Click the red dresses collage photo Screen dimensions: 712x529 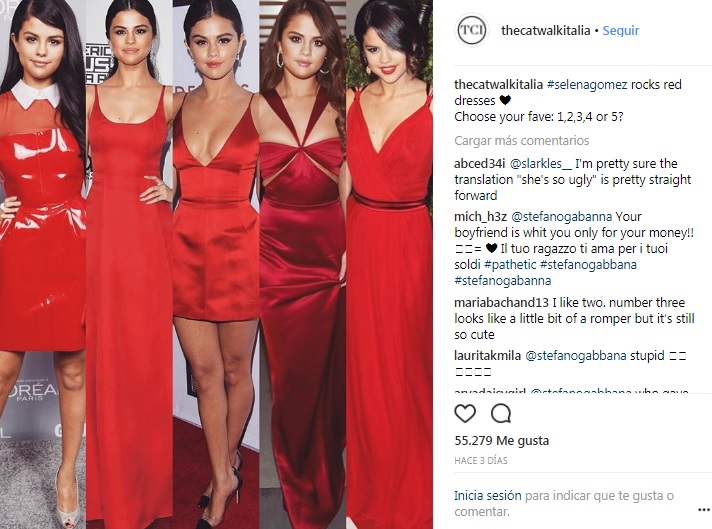[216, 264]
